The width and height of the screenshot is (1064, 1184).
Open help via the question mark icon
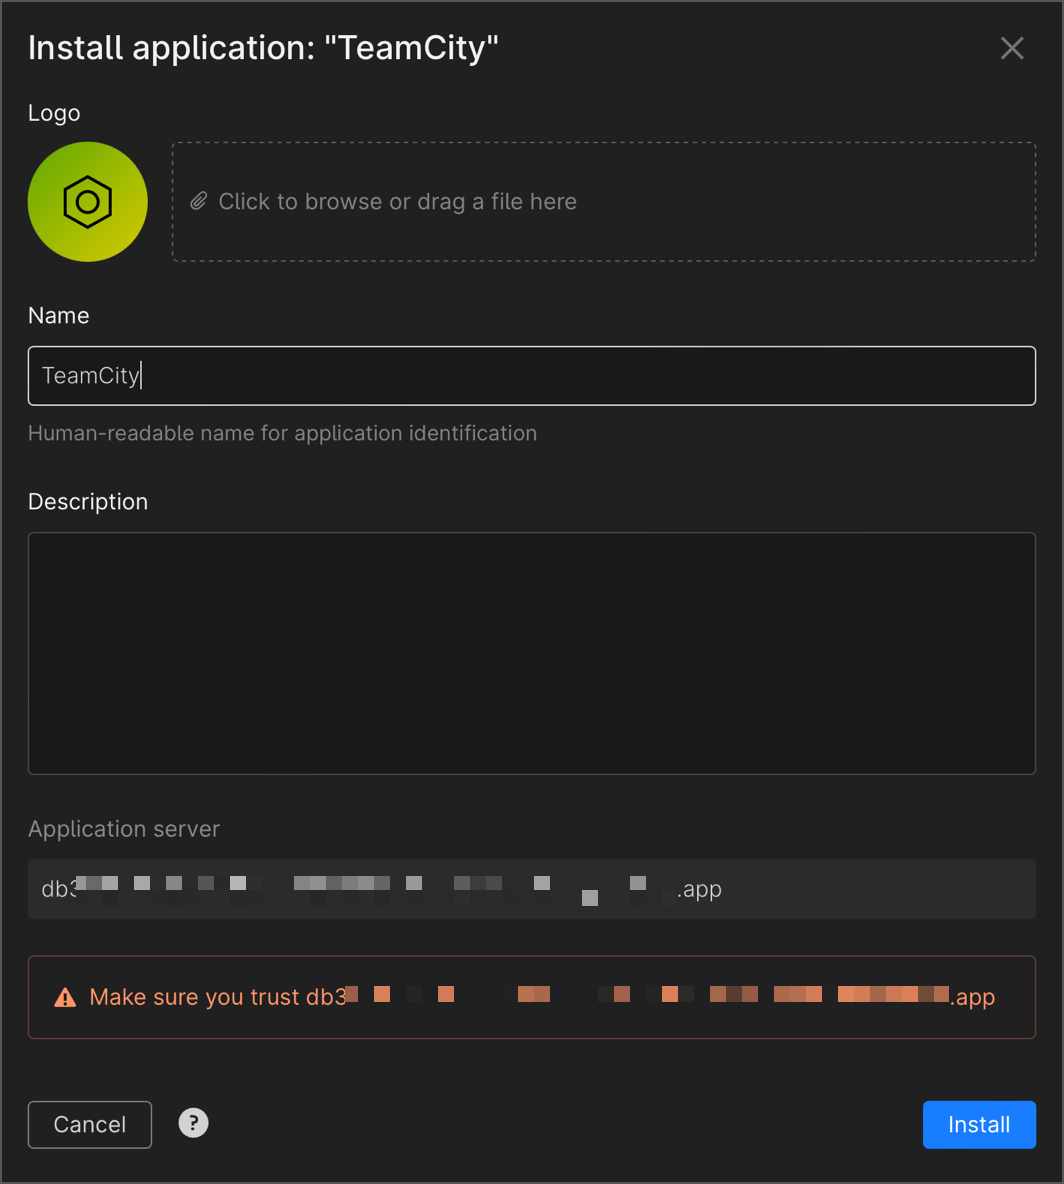(193, 1123)
